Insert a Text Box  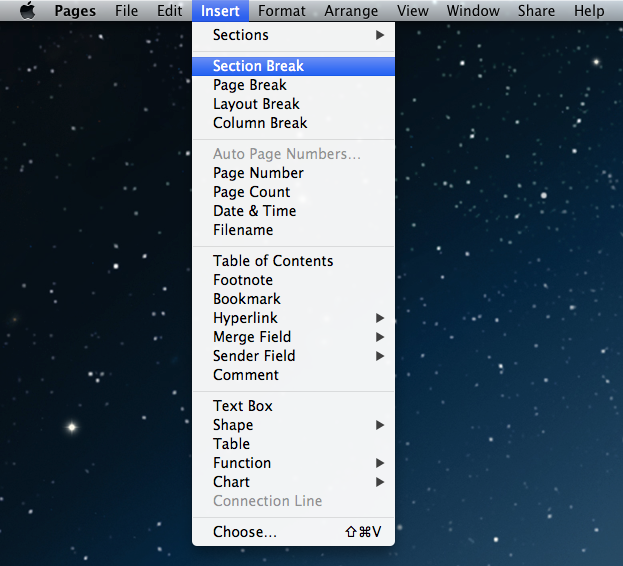click(x=293, y=406)
